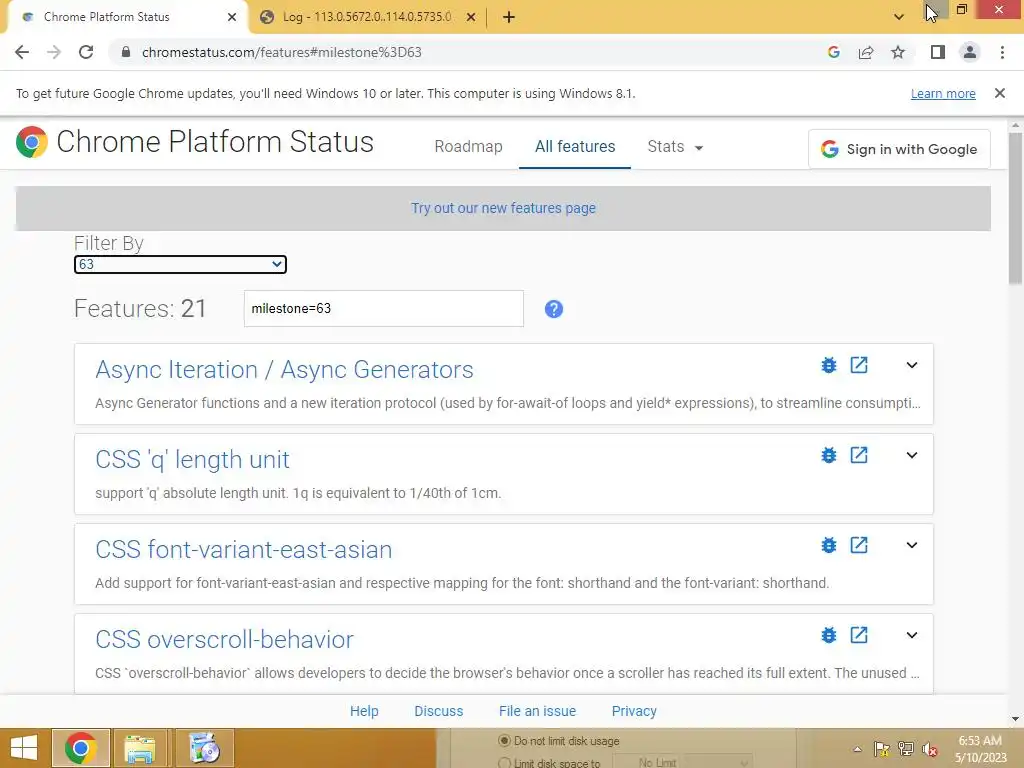Image resolution: width=1024 pixels, height=768 pixels.
Task: Expand the CSS 'q' length unit chevron
Action: 912,455
